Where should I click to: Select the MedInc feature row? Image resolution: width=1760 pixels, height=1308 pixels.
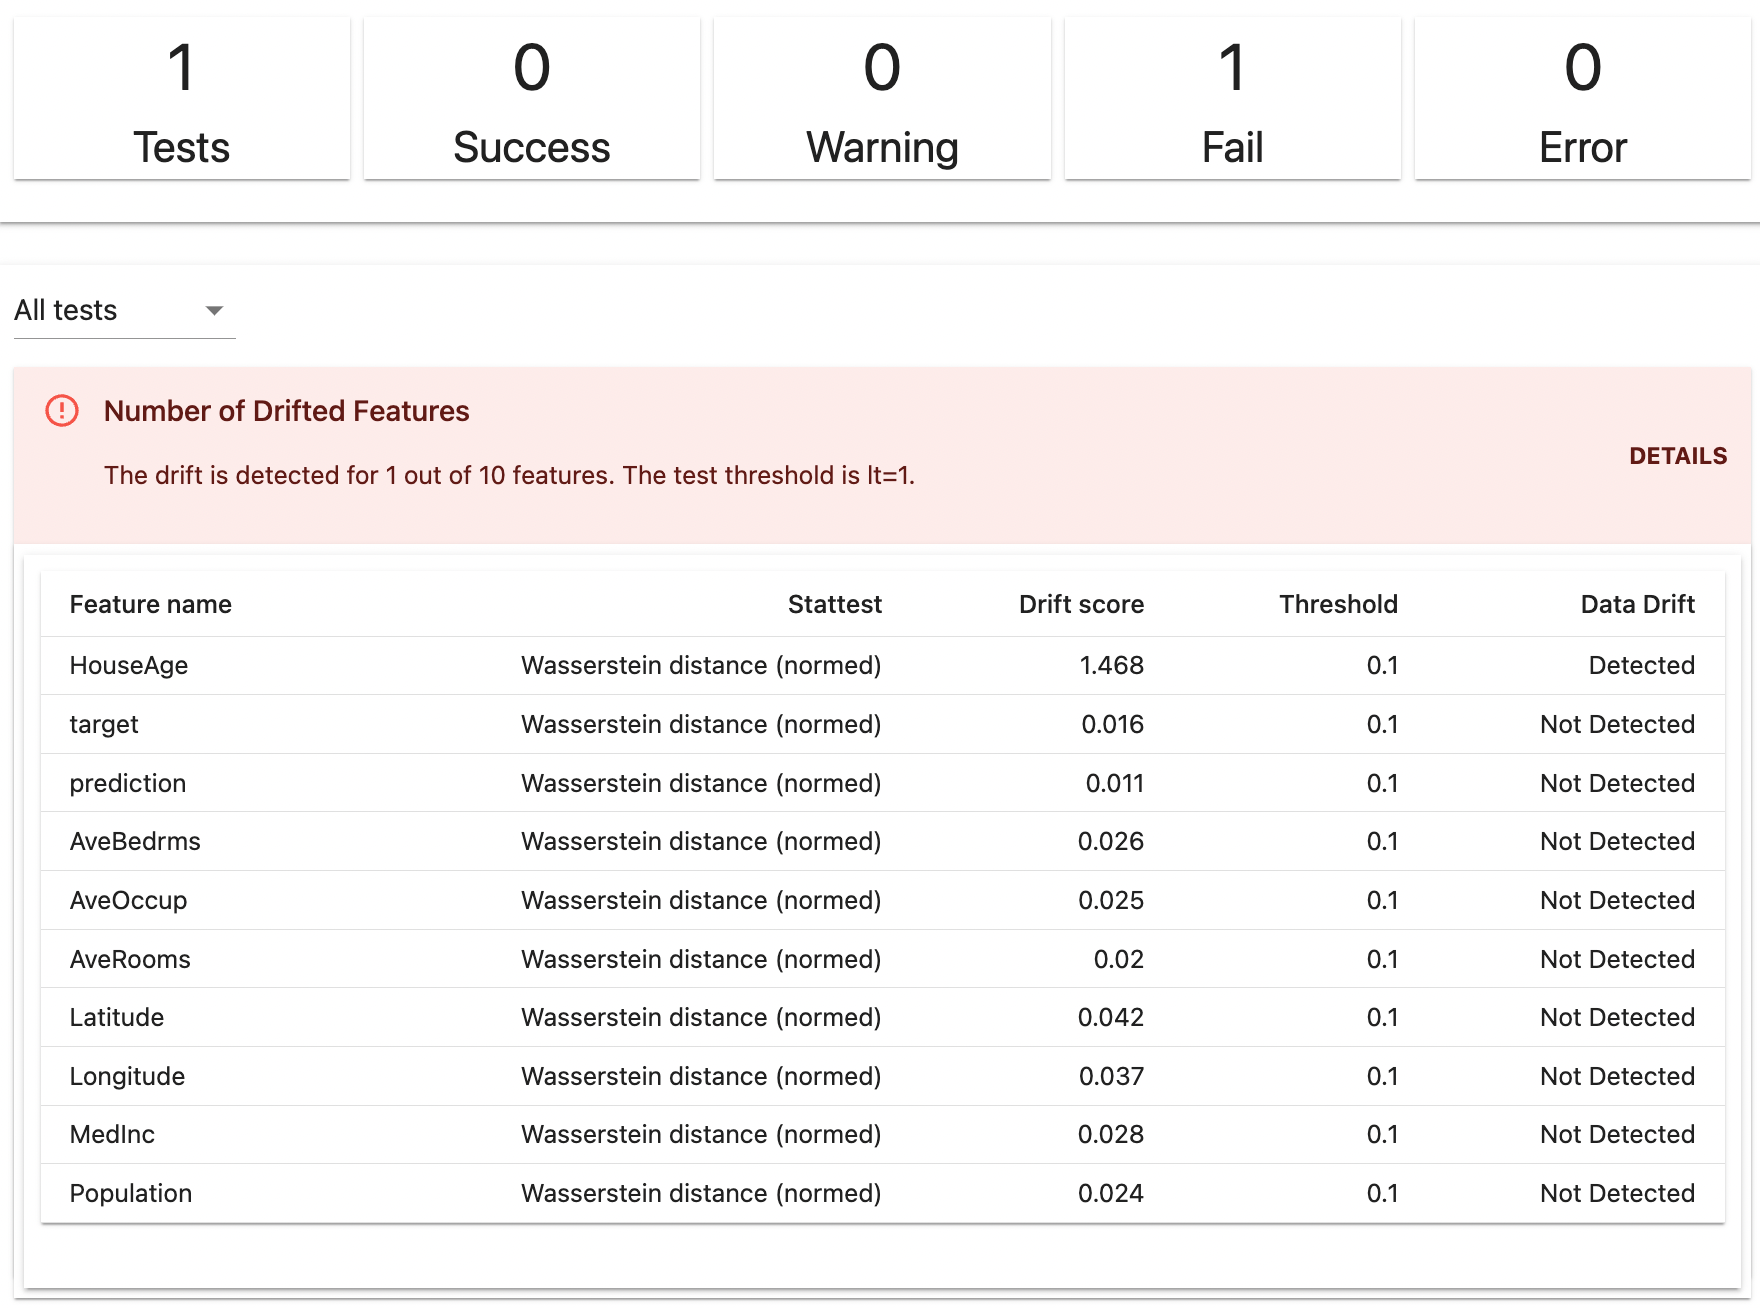[x=883, y=1135]
